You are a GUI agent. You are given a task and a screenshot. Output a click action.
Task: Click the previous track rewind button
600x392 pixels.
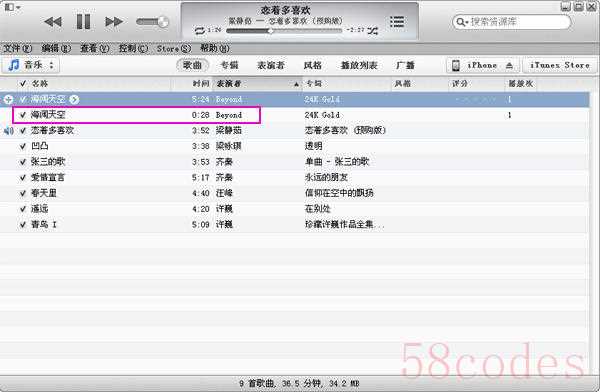click(53, 22)
